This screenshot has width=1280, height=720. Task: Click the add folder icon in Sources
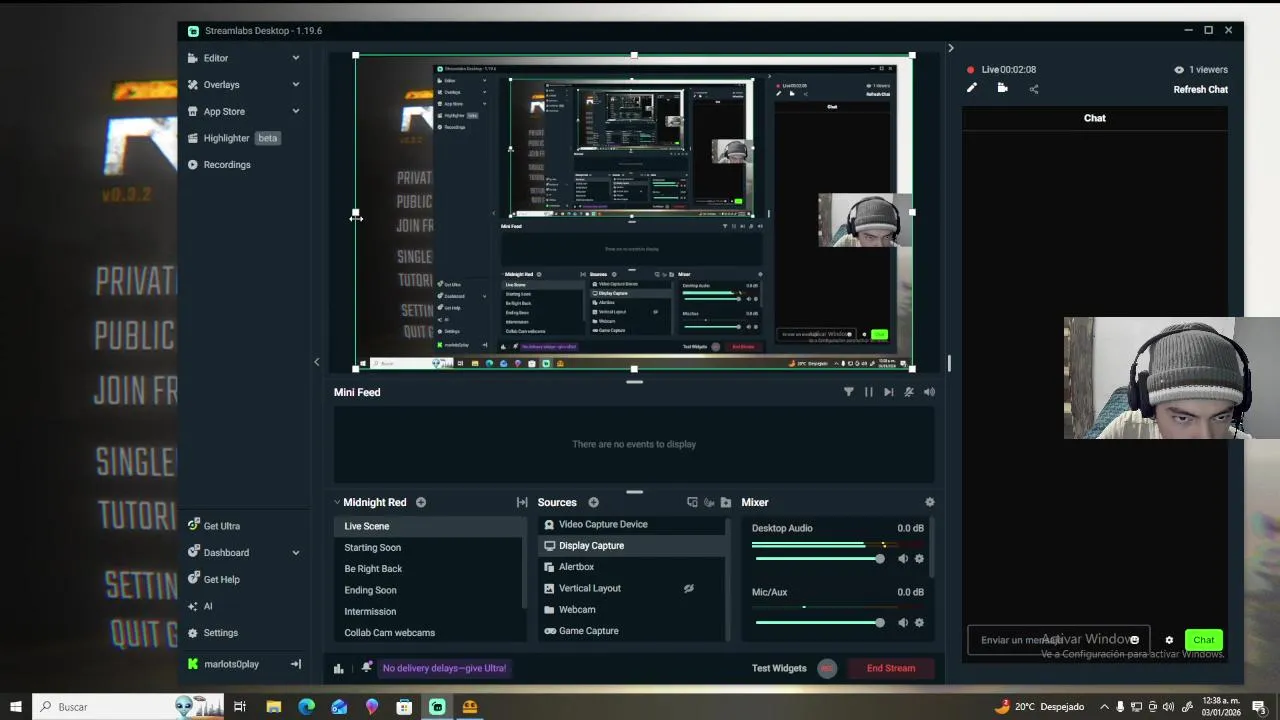726,502
